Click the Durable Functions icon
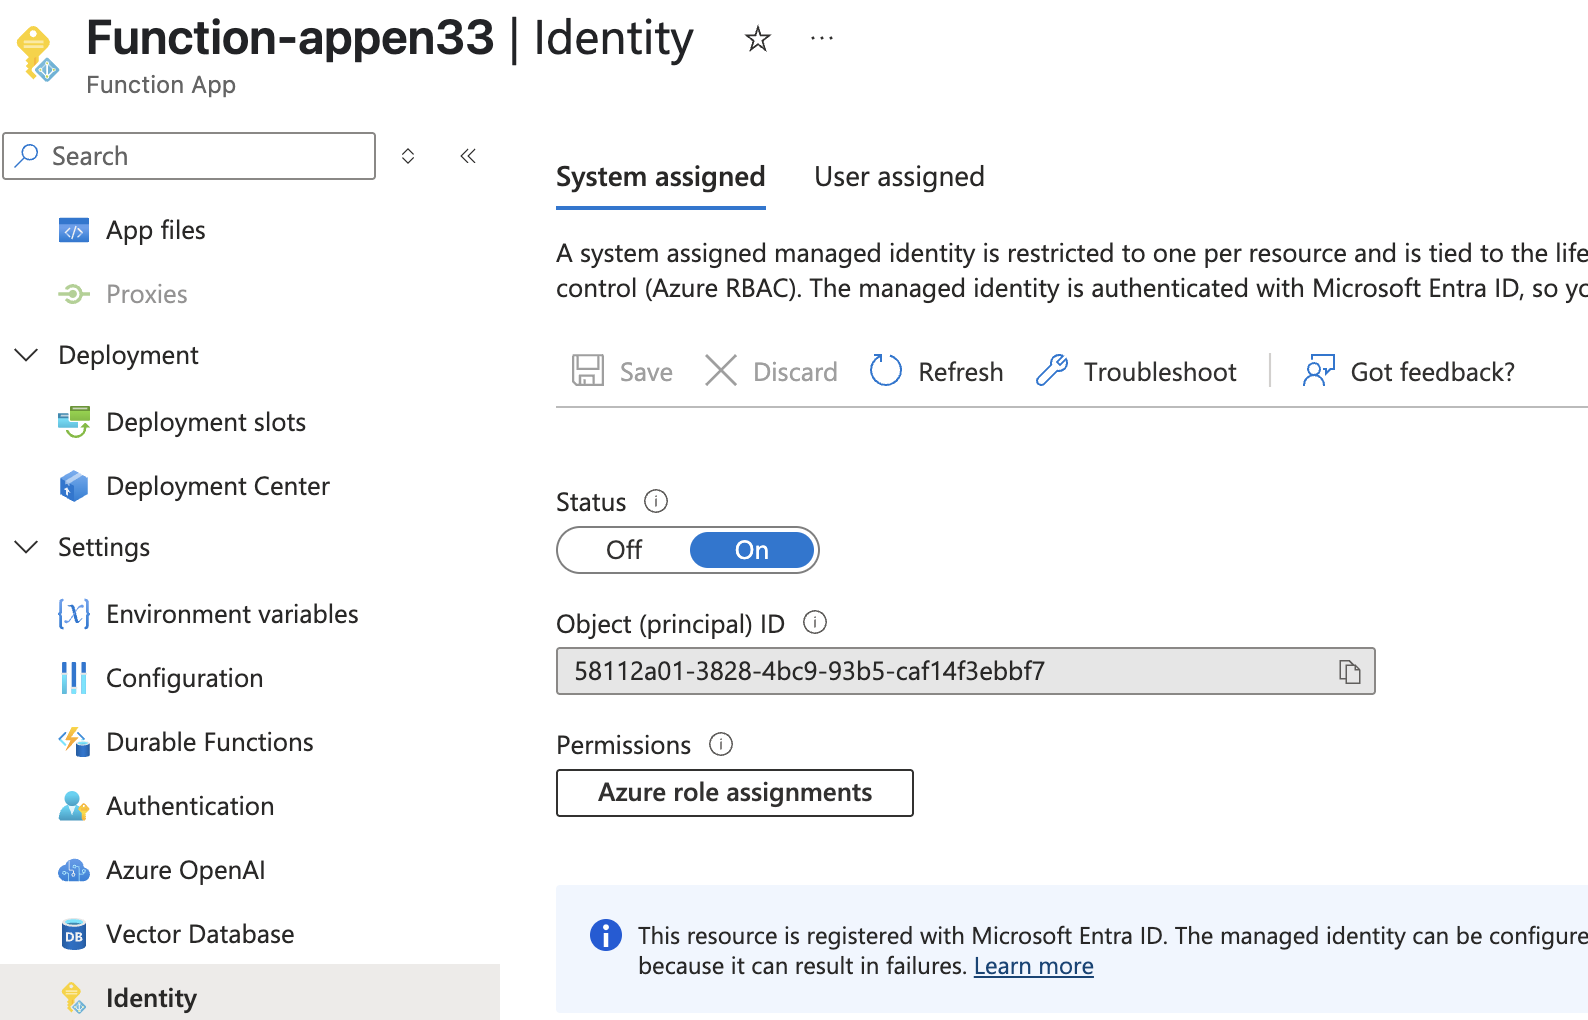This screenshot has width=1588, height=1020. (74, 742)
